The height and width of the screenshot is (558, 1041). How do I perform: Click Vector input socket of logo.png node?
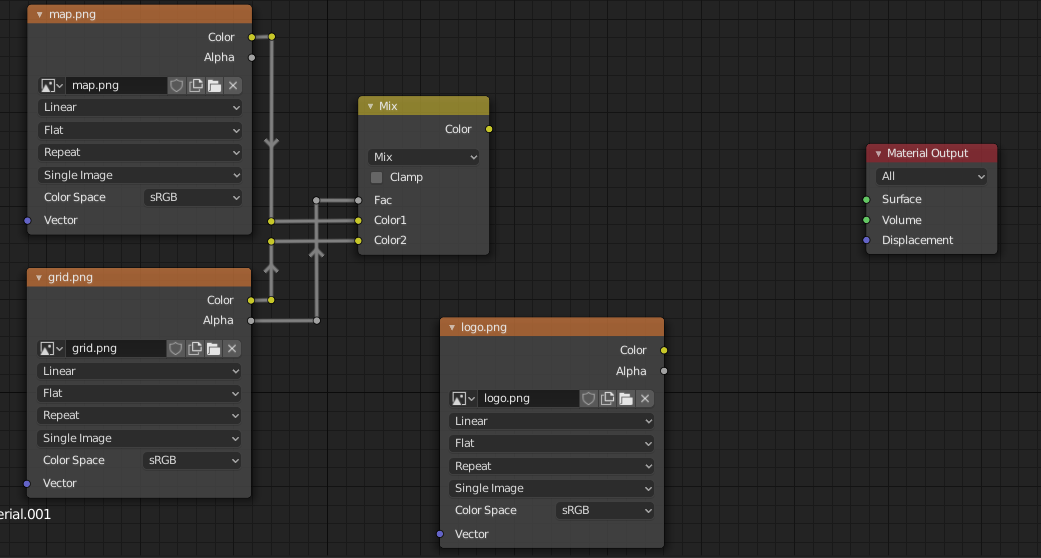click(x=440, y=534)
